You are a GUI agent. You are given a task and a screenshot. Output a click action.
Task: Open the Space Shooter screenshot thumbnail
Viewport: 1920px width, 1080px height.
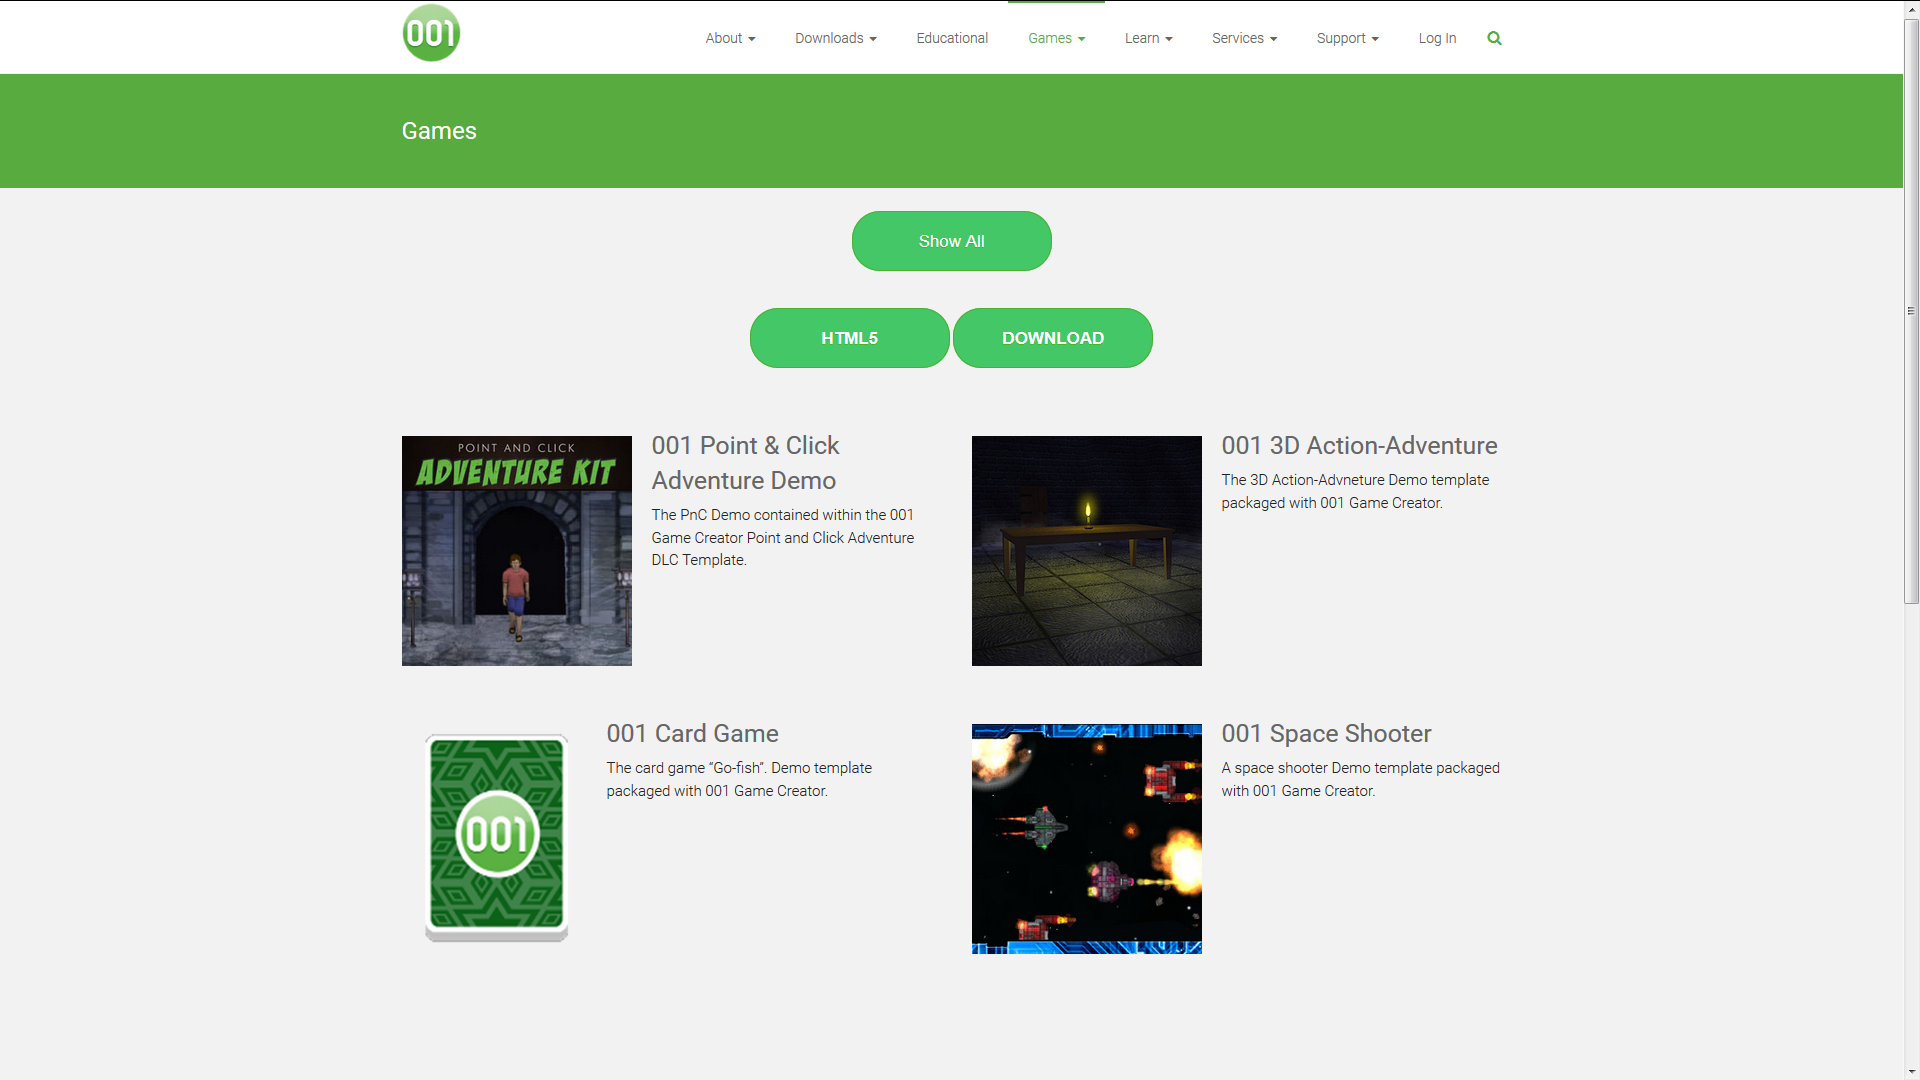(x=1087, y=839)
